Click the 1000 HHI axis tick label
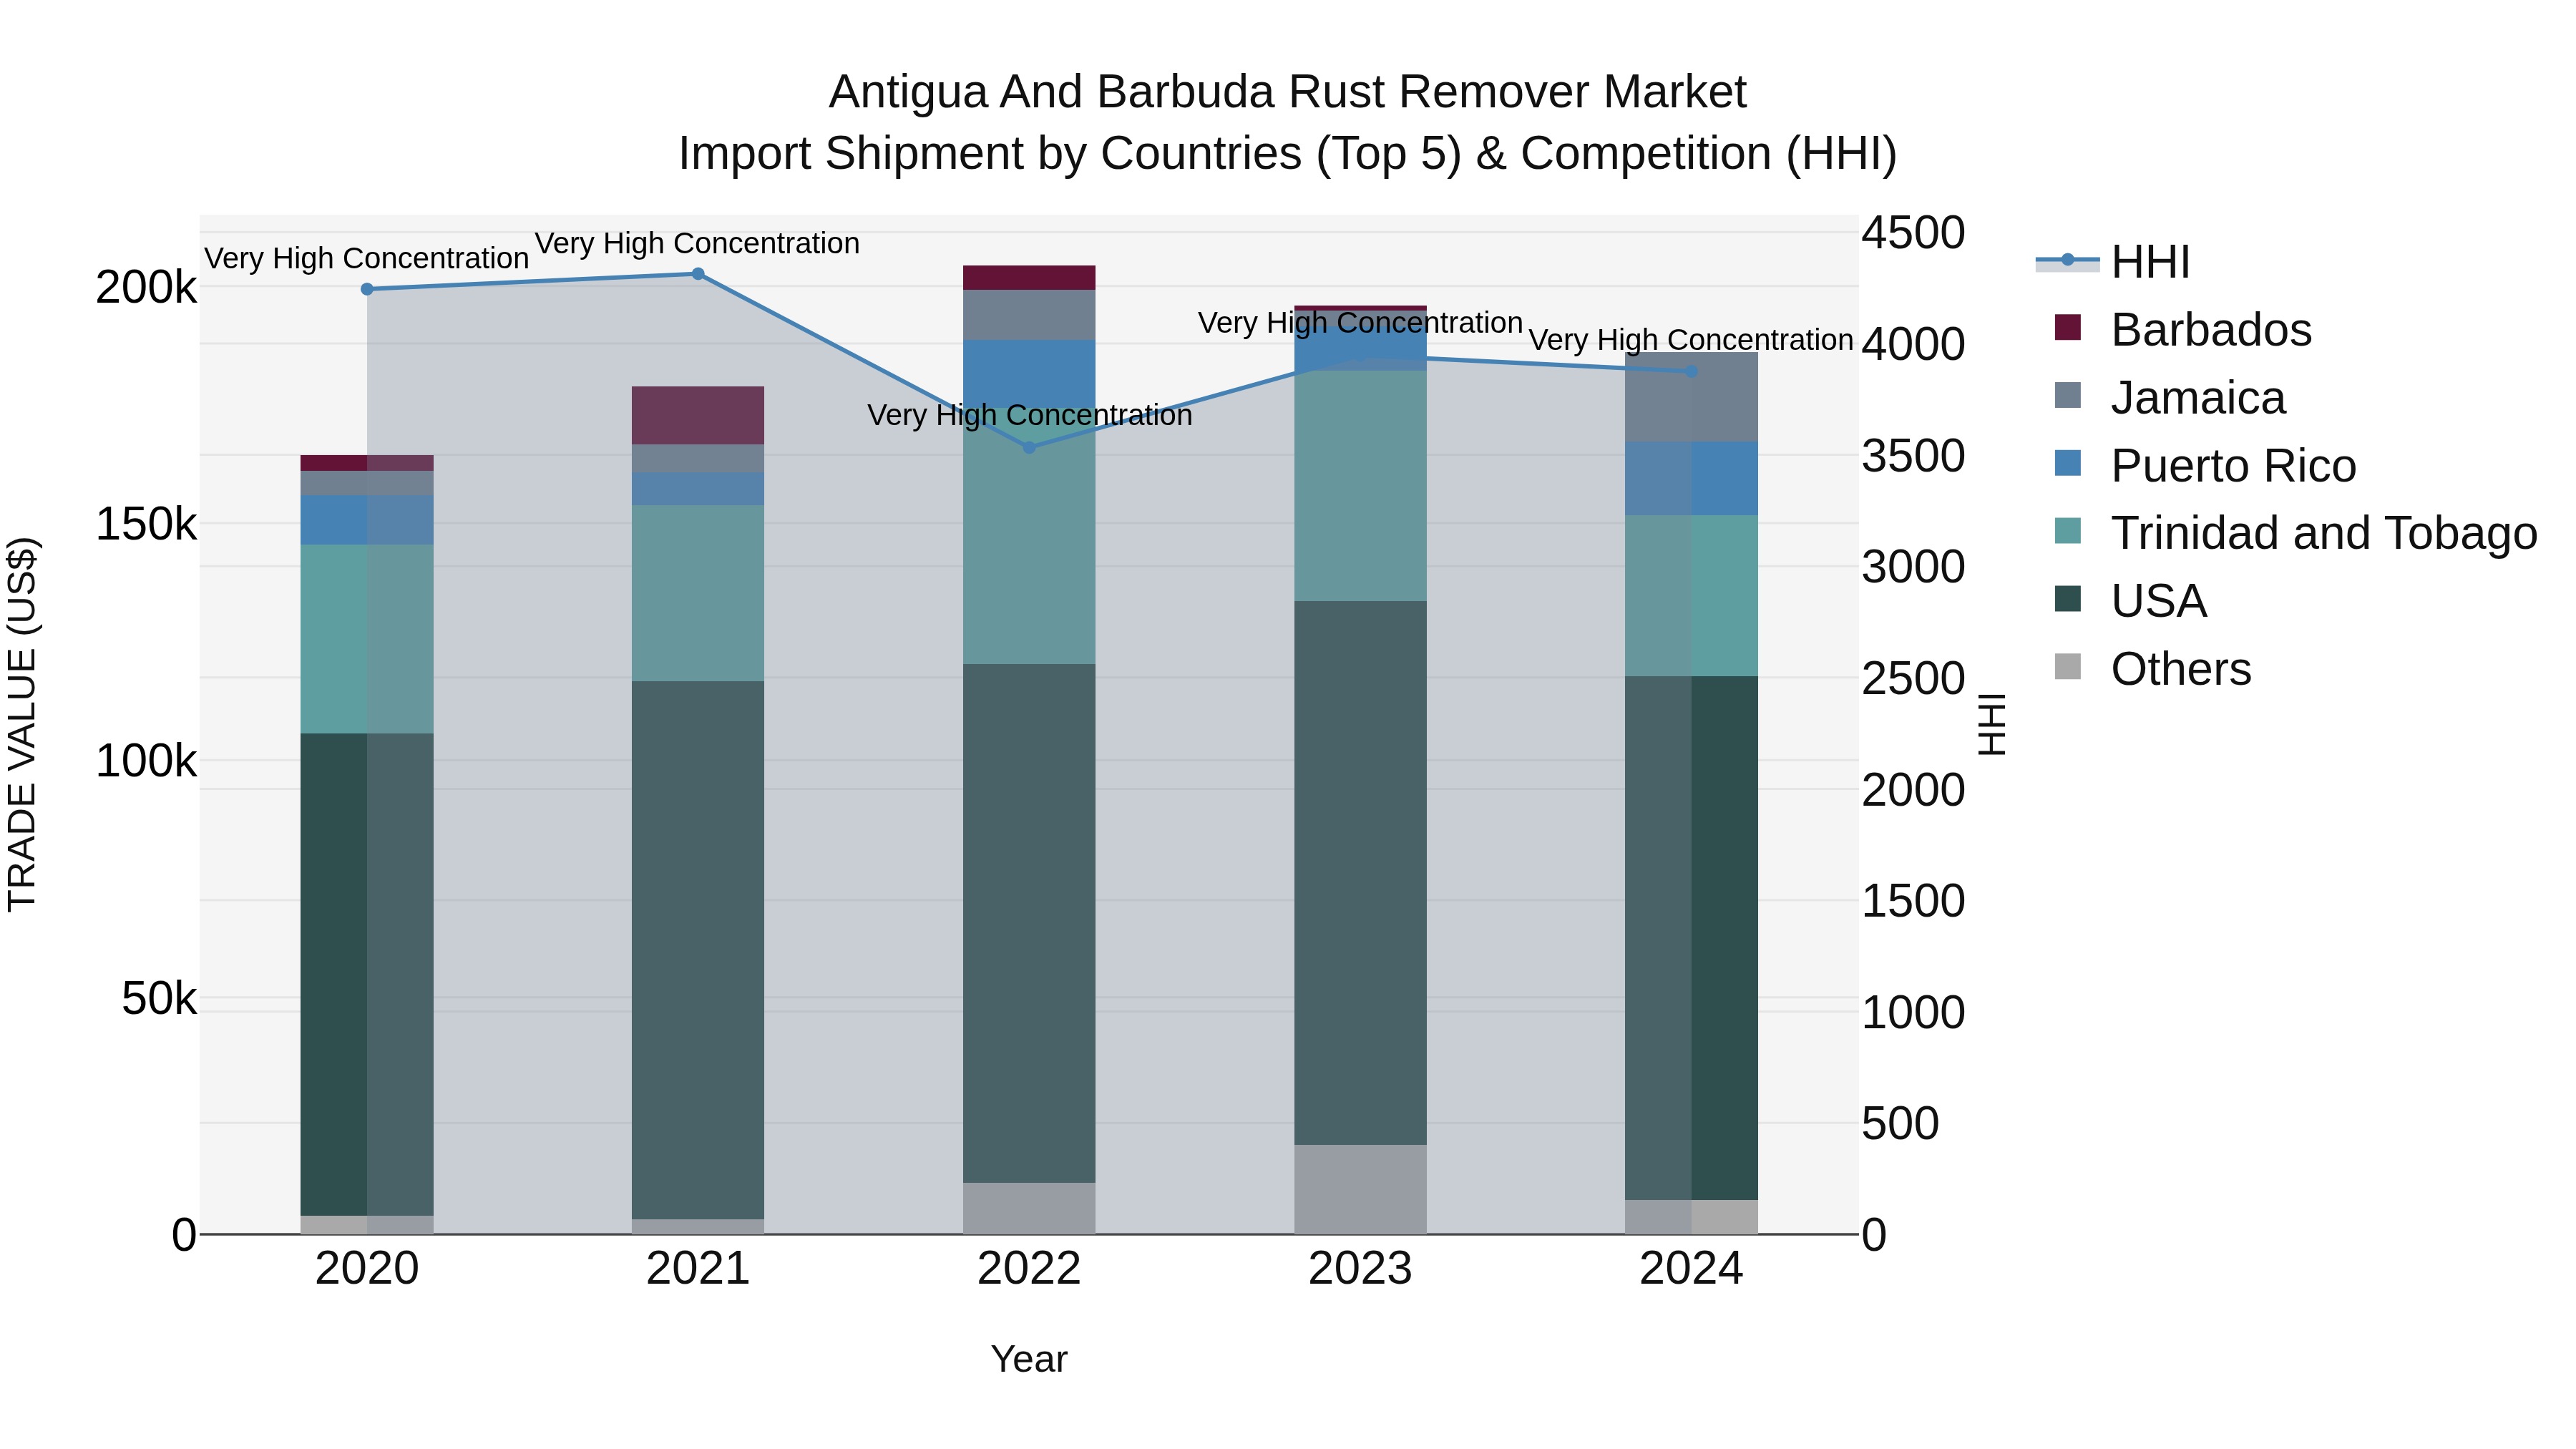The width and height of the screenshot is (2576, 1449). (1913, 1013)
